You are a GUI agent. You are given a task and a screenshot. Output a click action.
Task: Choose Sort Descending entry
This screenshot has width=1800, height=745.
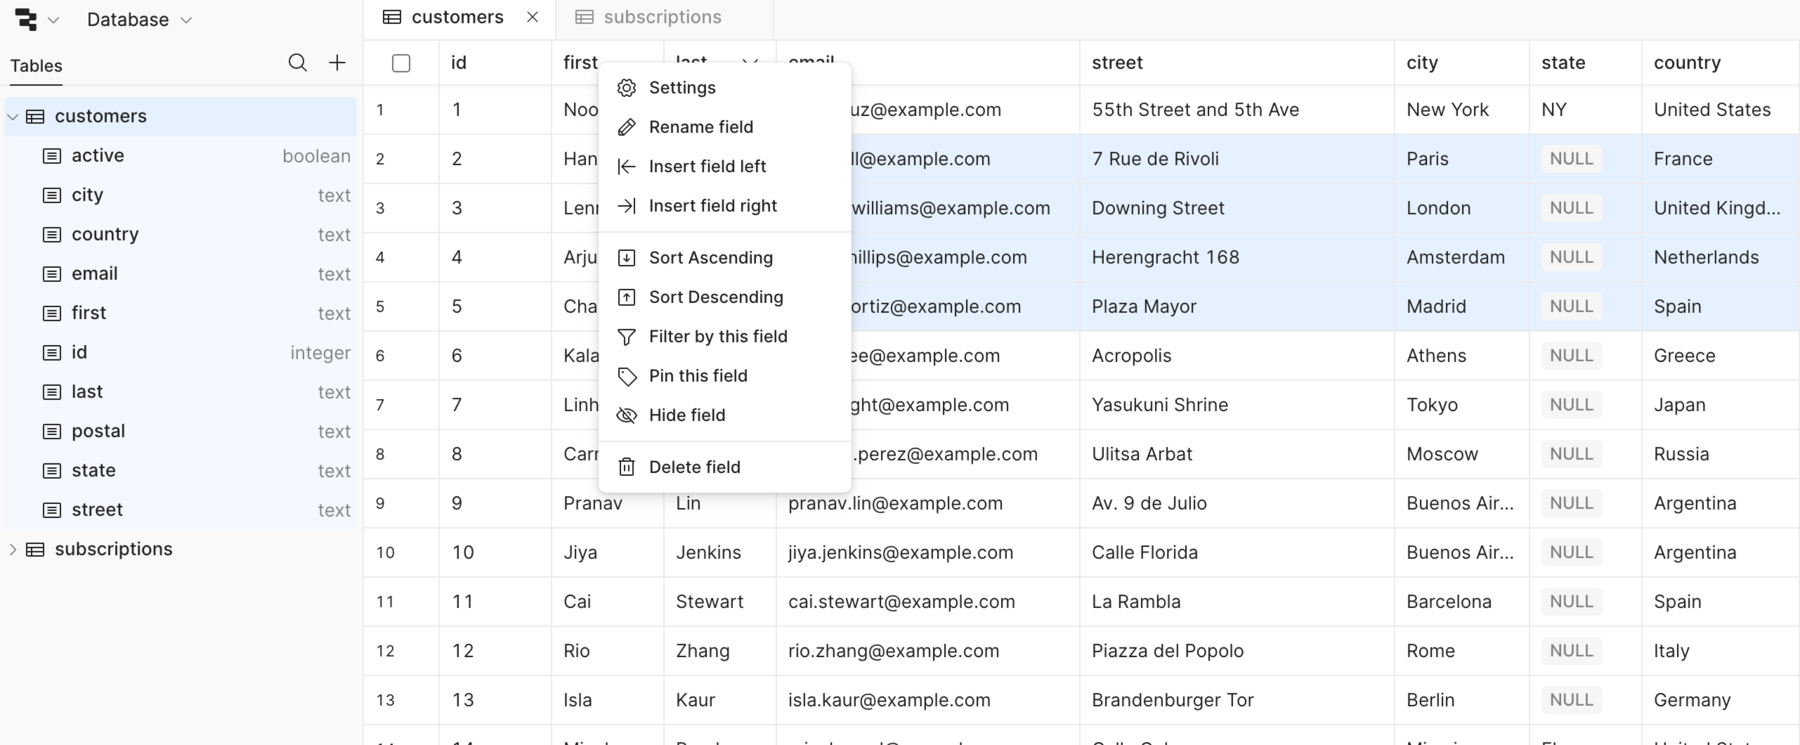point(725,297)
